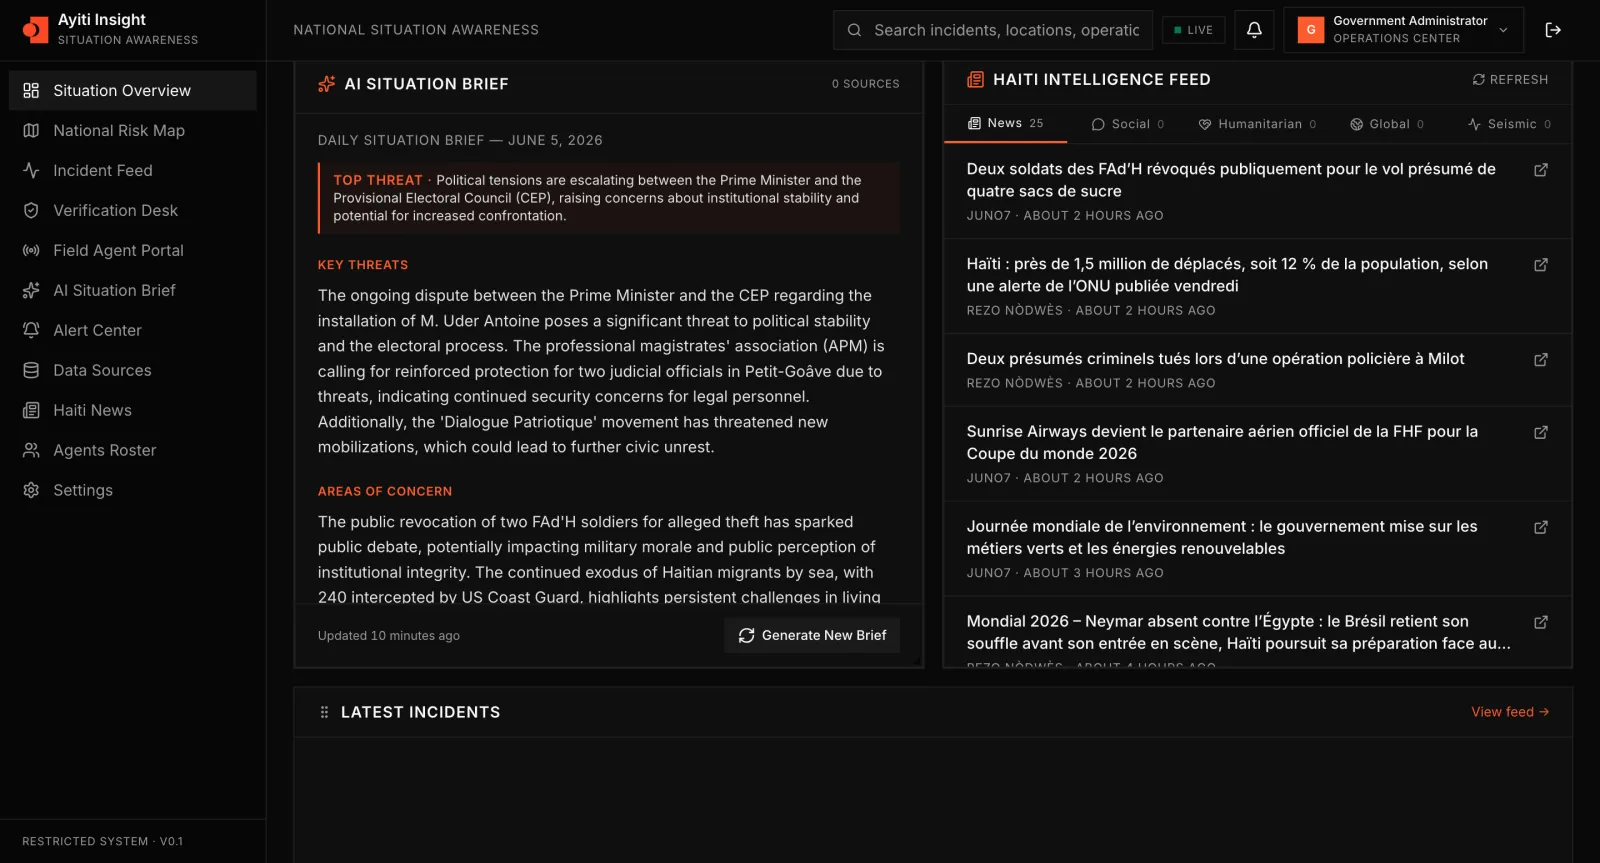Viewport: 1600px width, 863px height.
Task: Open external link for Milot police operation article
Action: (1541, 360)
